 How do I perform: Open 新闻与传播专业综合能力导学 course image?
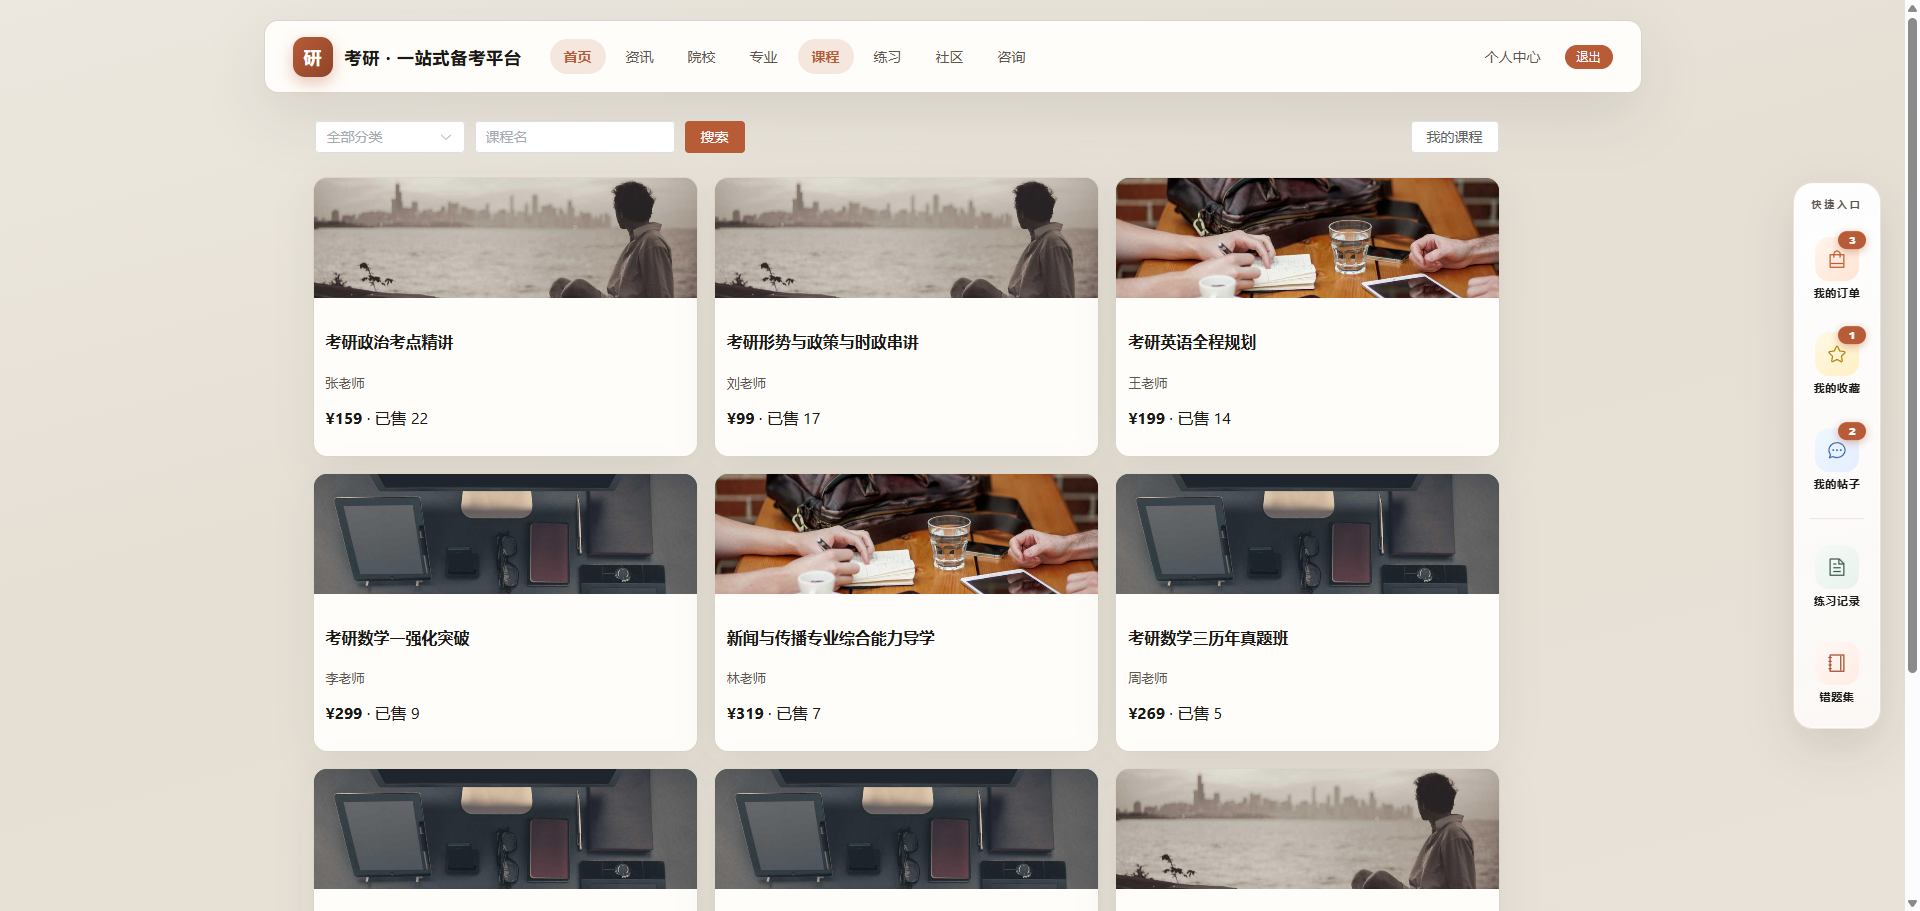tap(906, 534)
